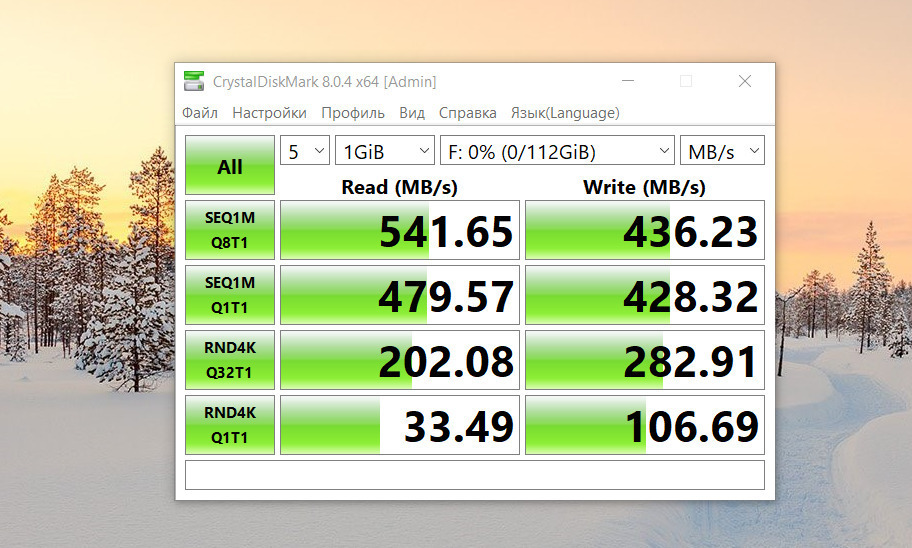This screenshot has height=548, width=912.
Task: Click the SEQ1M Q8T1 write result 436.23
Action: pyautogui.click(x=644, y=230)
